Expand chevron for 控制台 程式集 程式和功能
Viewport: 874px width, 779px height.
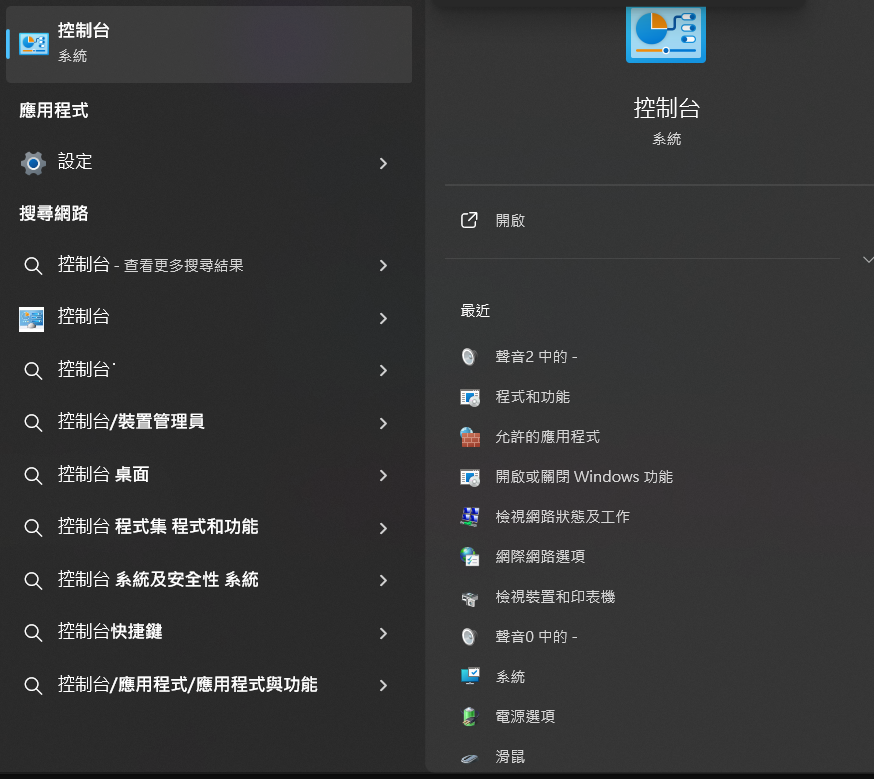pyautogui.click(x=383, y=528)
